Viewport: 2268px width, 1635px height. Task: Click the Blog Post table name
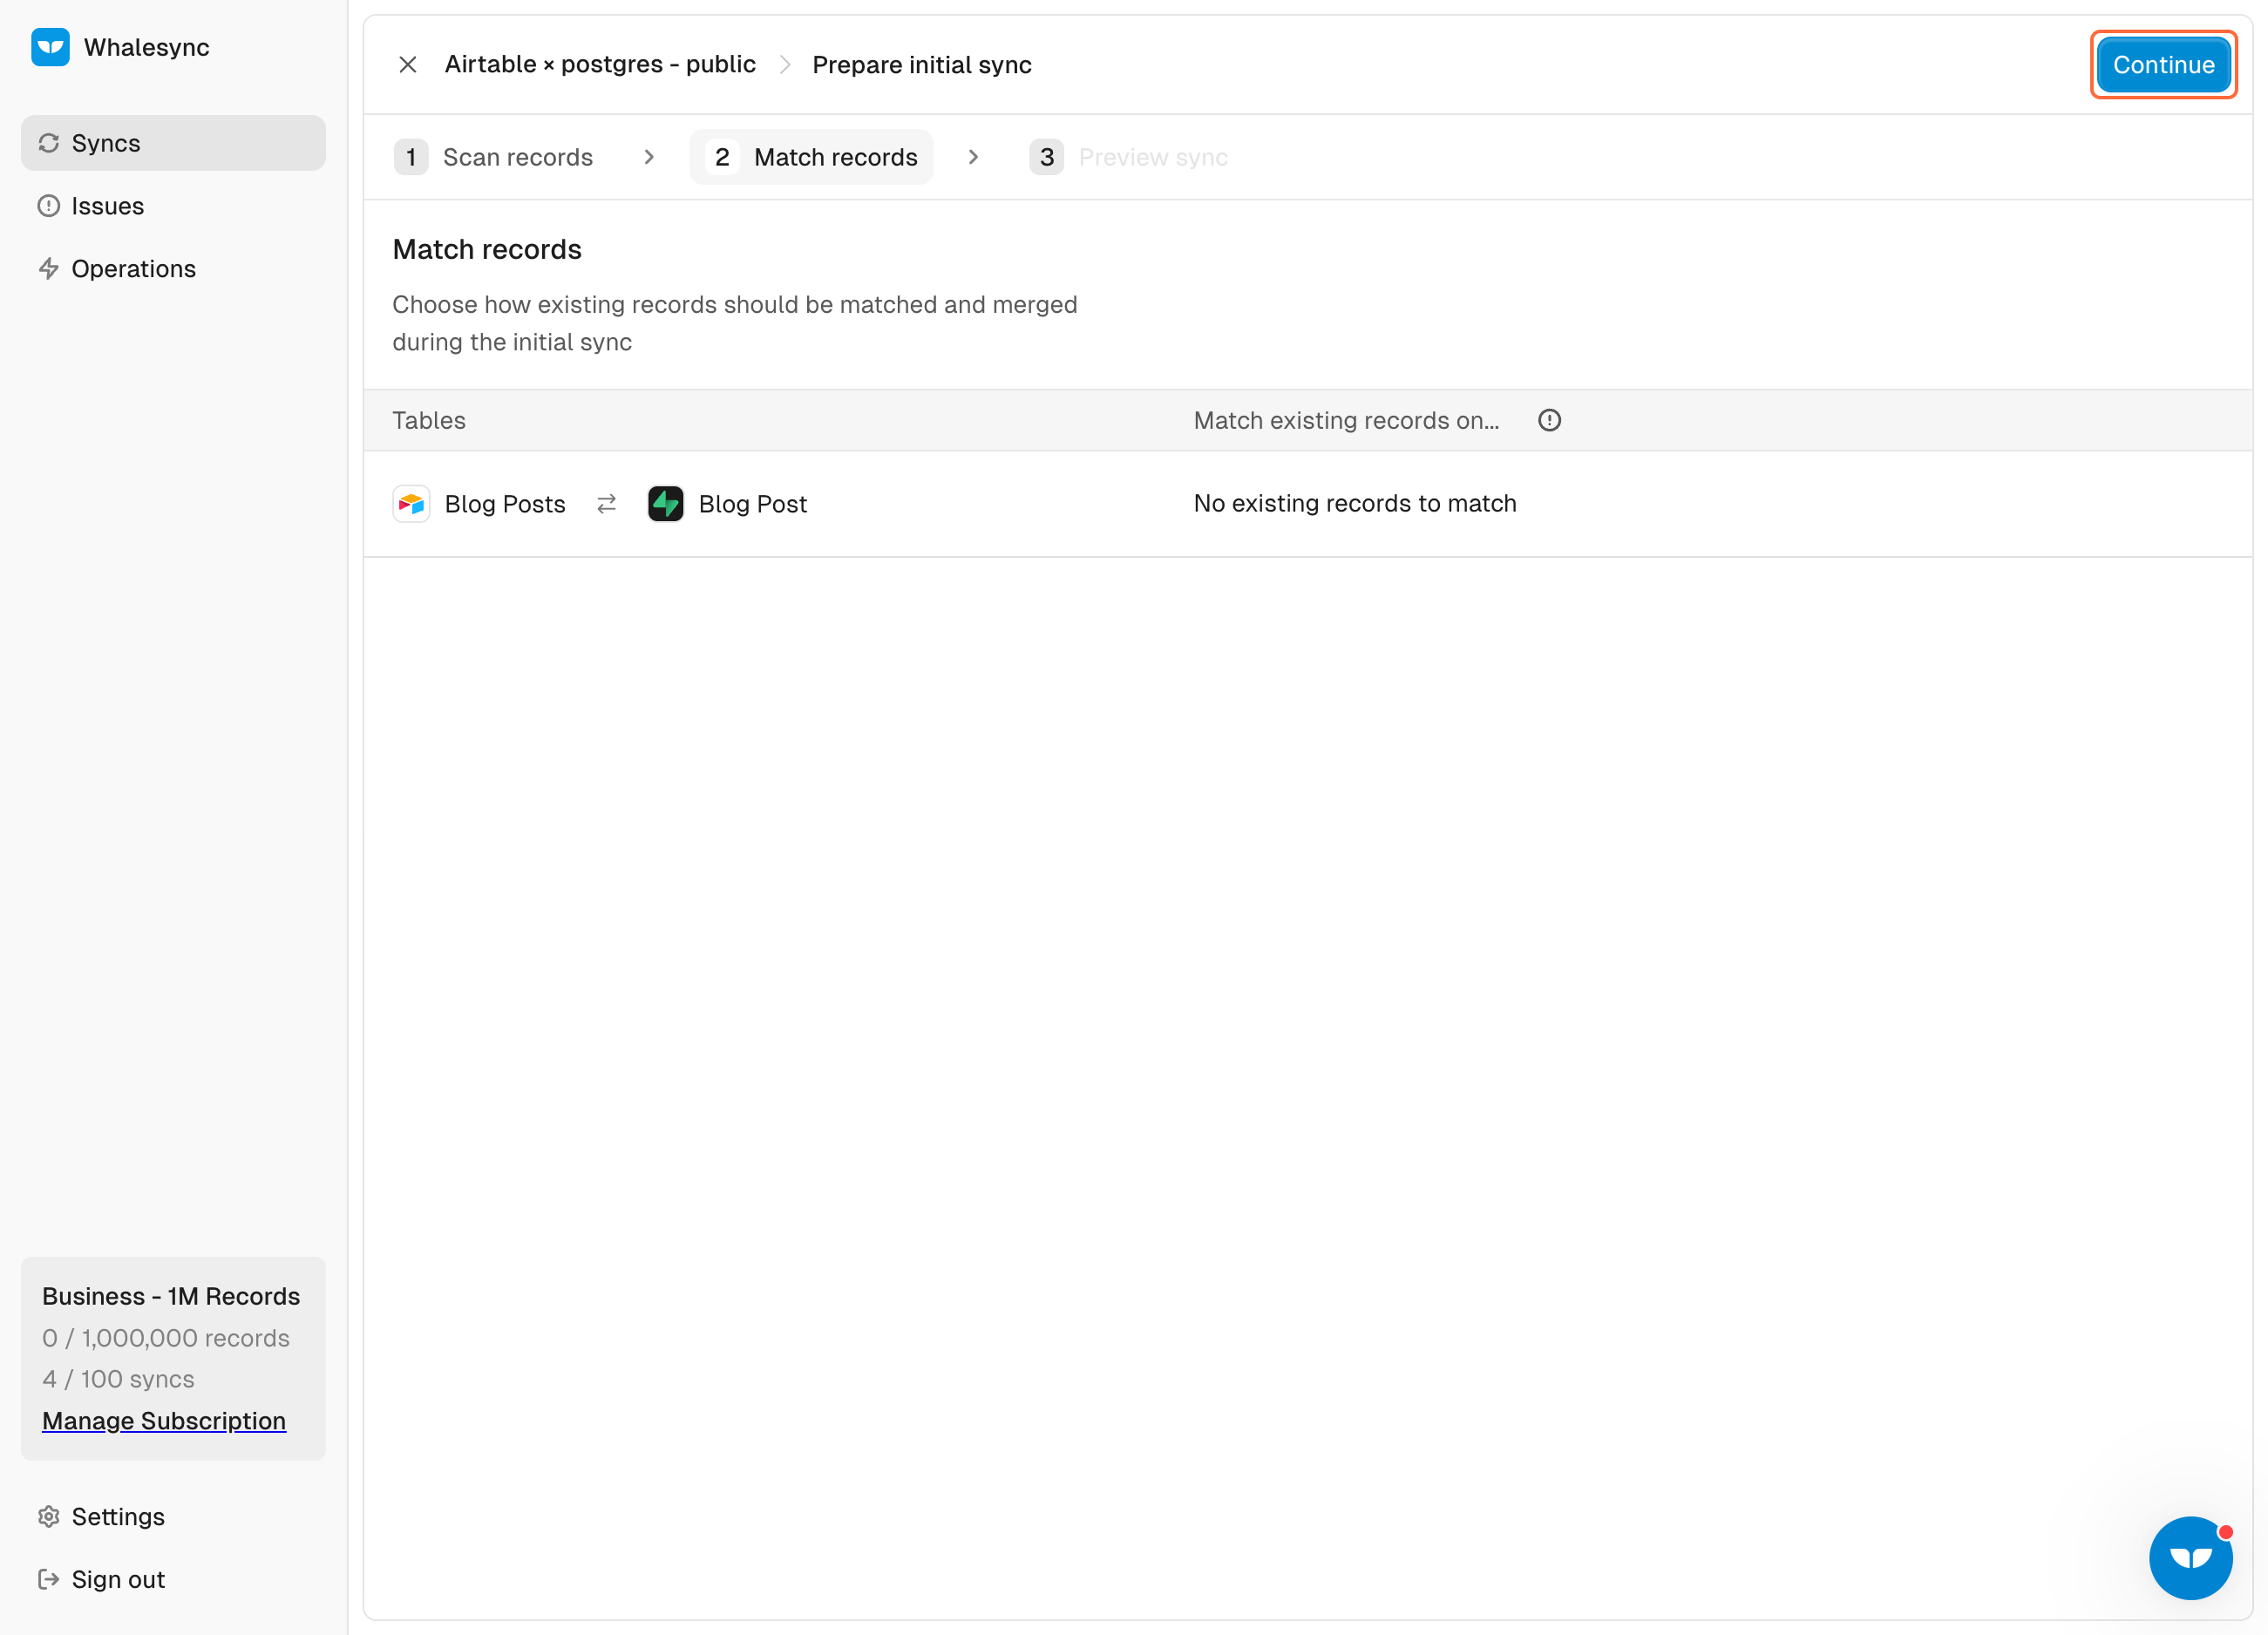(x=753, y=504)
